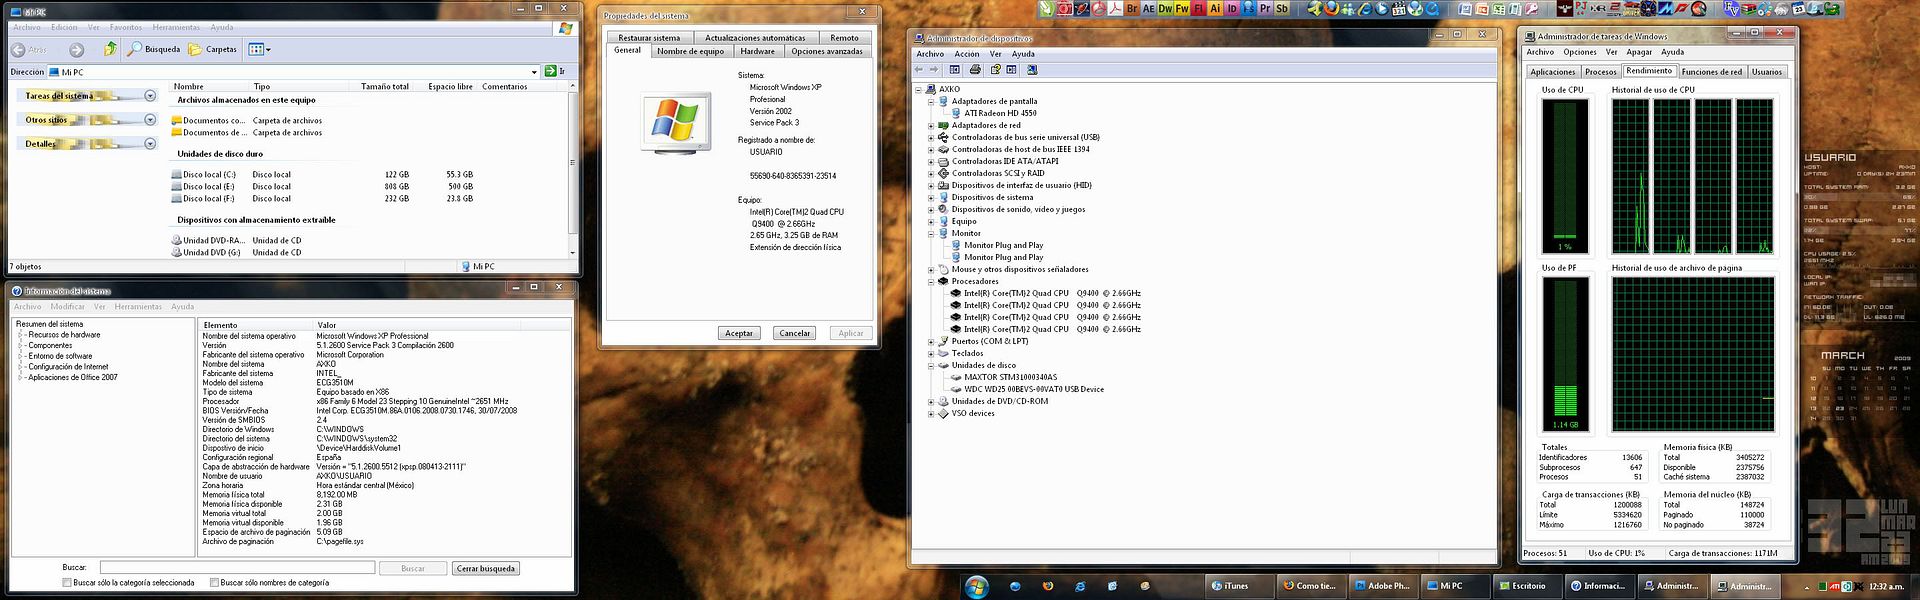Click 'Cerrar búsqueda' button in system info
Image resolution: width=1920 pixels, height=600 pixels.
click(x=486, y=568)
